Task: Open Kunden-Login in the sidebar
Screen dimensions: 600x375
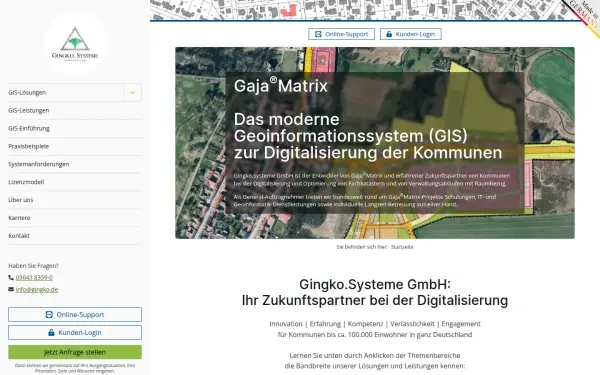Action: 75,333
